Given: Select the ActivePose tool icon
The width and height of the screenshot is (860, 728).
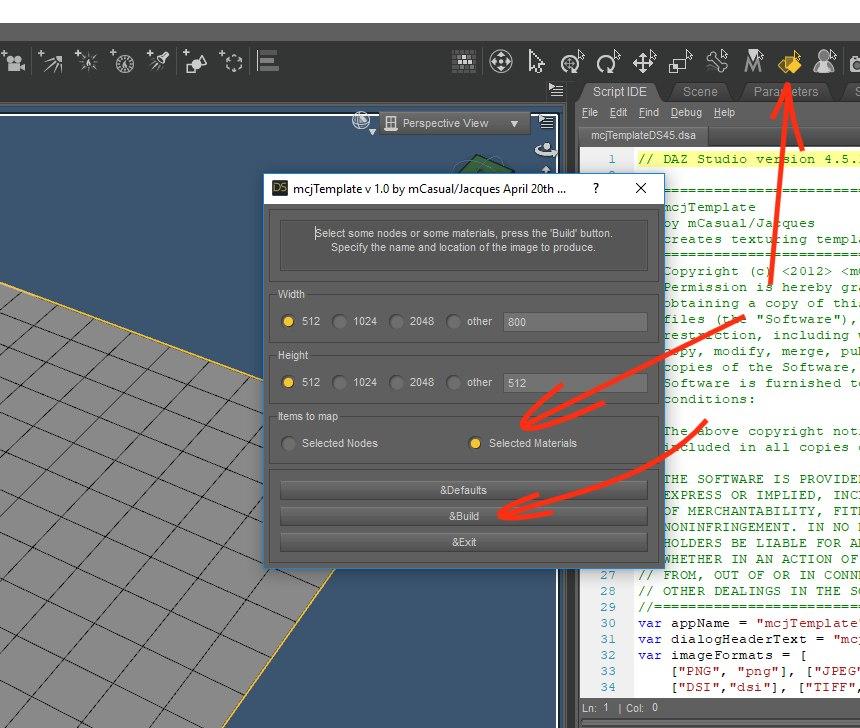Looking at the screenshot, I should (x=572, y=61).
